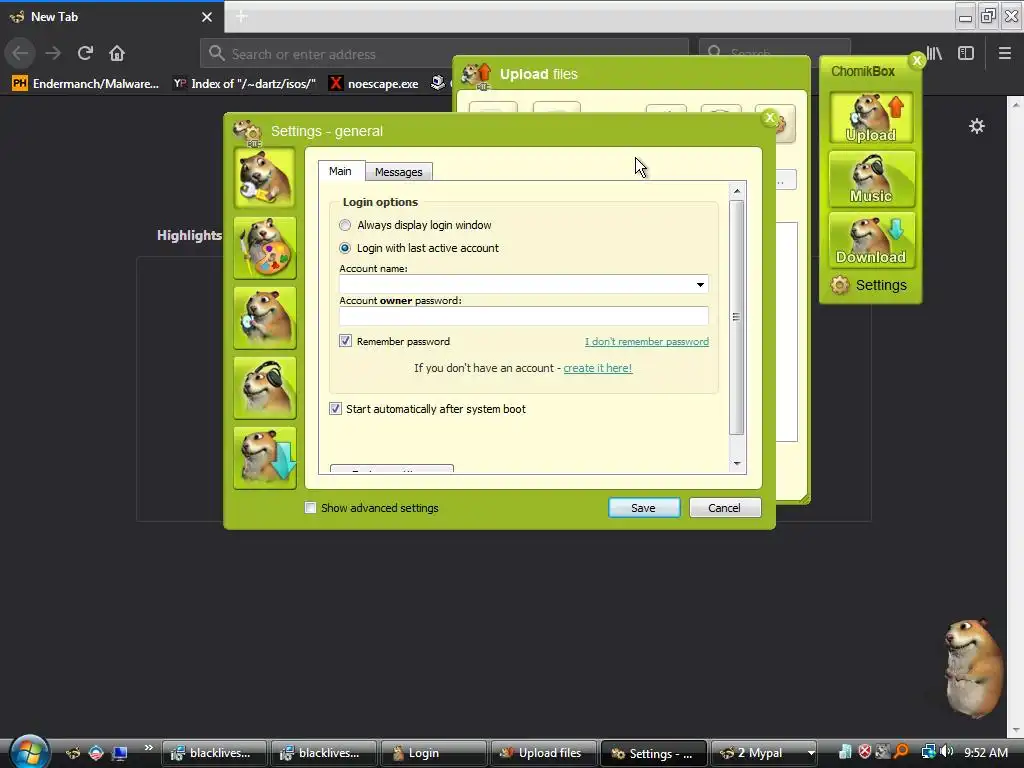Expand the Account name dropdown
This screenshot has width=1024, height=768.
(700, 284)
